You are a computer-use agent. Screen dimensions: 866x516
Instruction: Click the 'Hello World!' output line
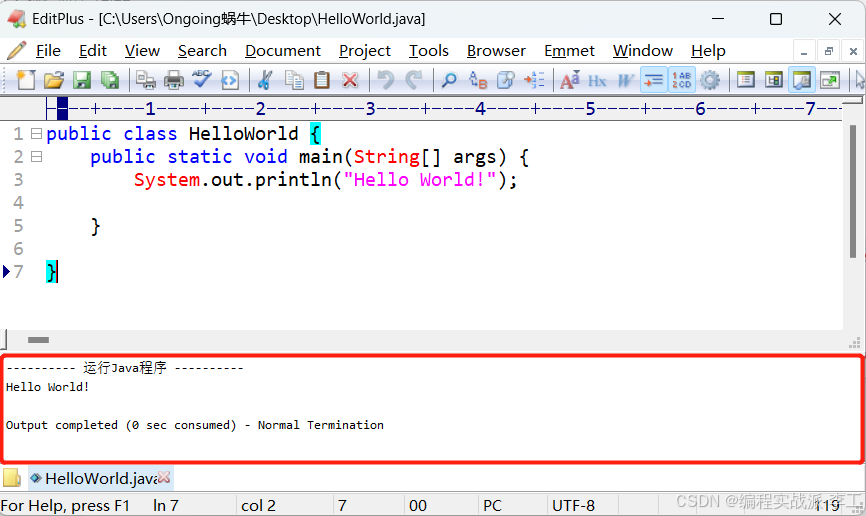coord(47,387)
